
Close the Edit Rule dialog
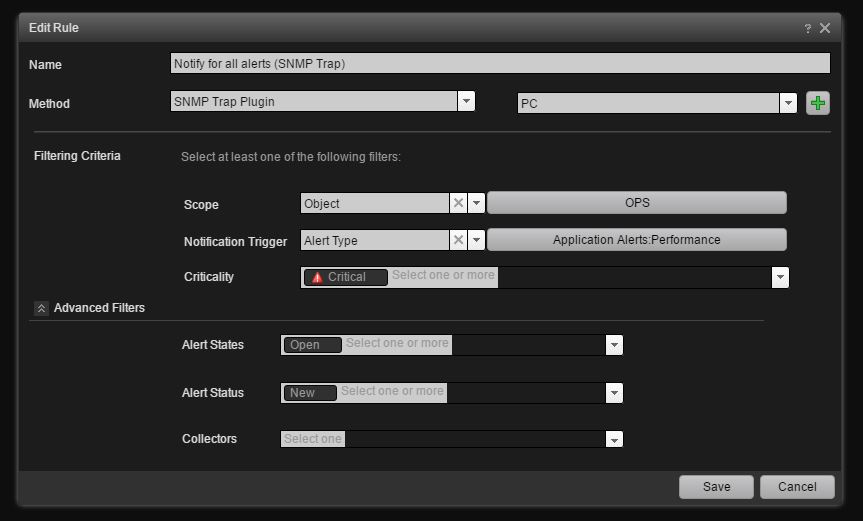tap(824, 28)
